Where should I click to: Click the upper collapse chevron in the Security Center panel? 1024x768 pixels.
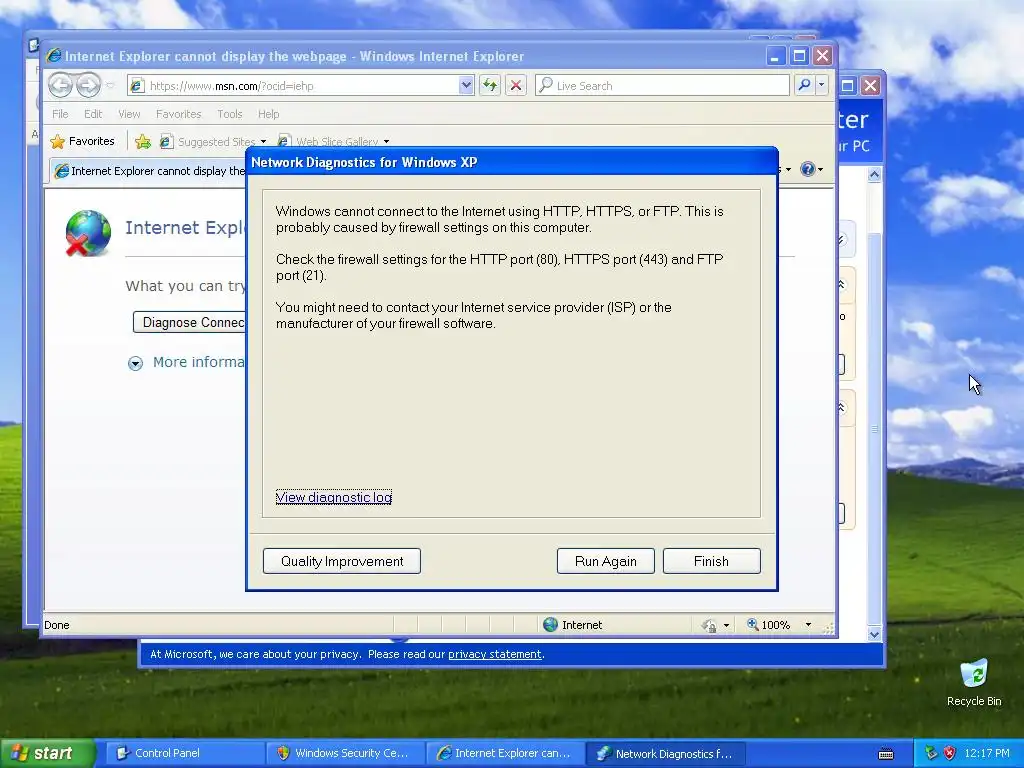[841, 285]
